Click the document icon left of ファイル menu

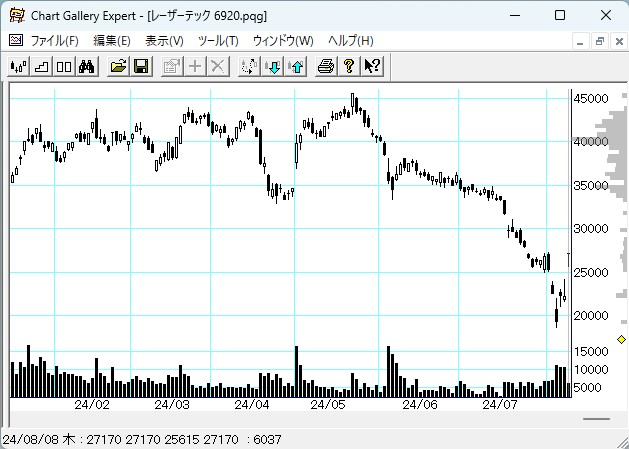(x=15, y=41)
